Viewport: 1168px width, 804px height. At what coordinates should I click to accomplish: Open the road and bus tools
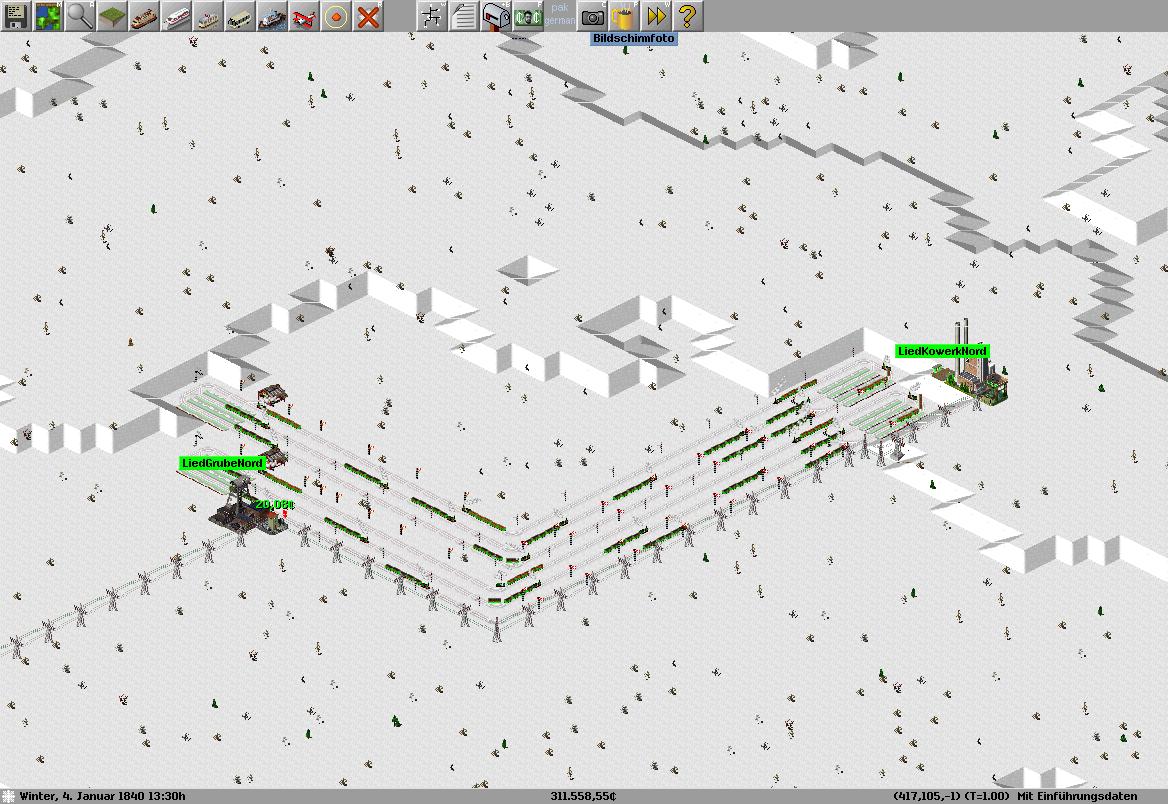(x=240, y=16)
